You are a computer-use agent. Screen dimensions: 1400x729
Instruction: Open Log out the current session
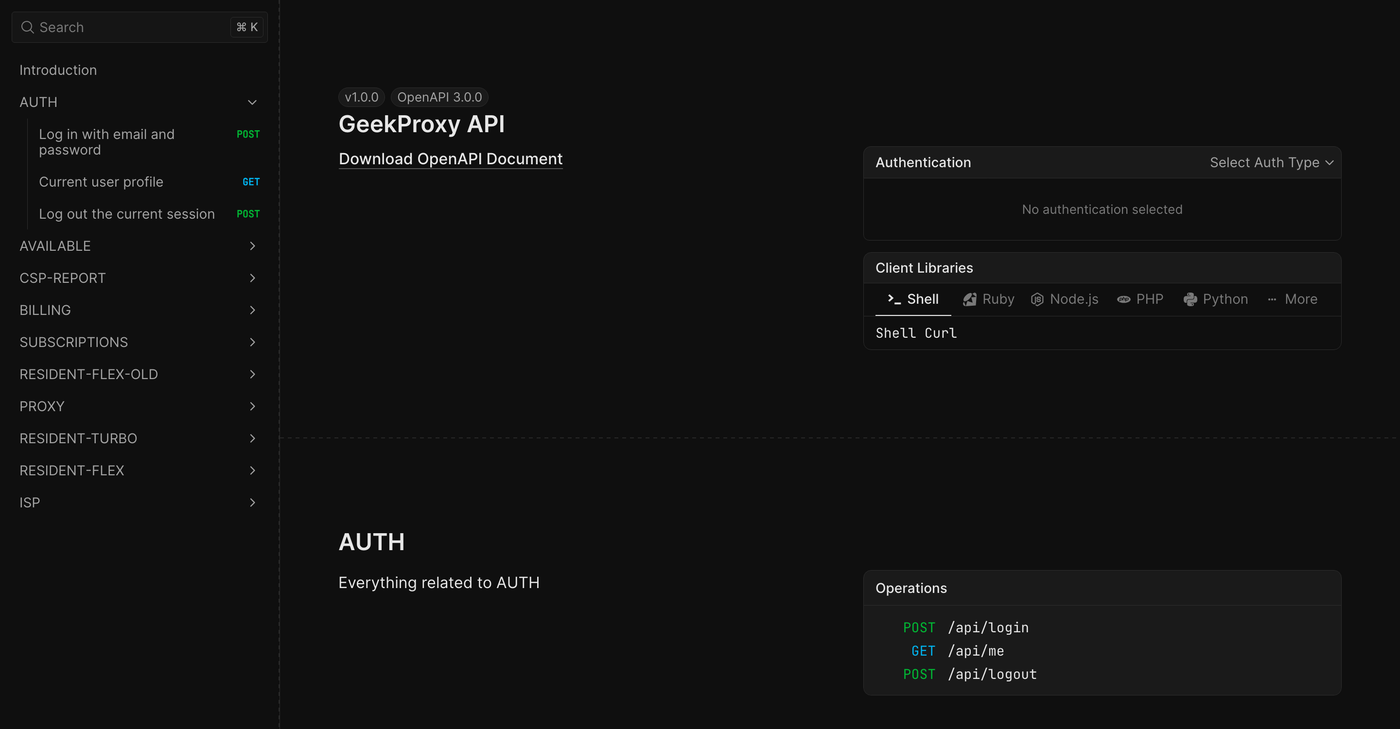click(148, 214)
